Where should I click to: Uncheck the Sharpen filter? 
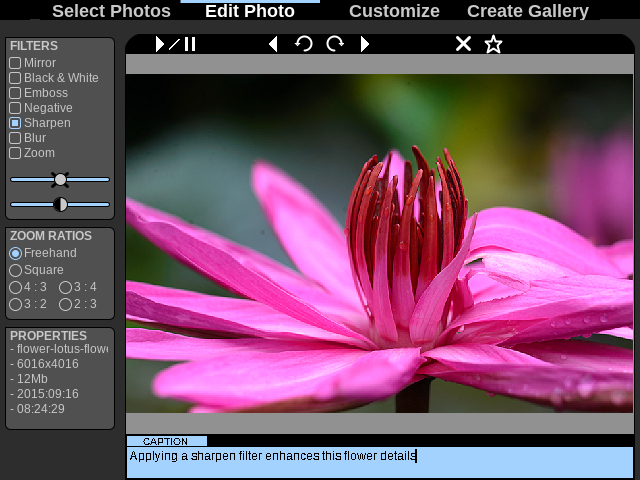tap(15, 123)
